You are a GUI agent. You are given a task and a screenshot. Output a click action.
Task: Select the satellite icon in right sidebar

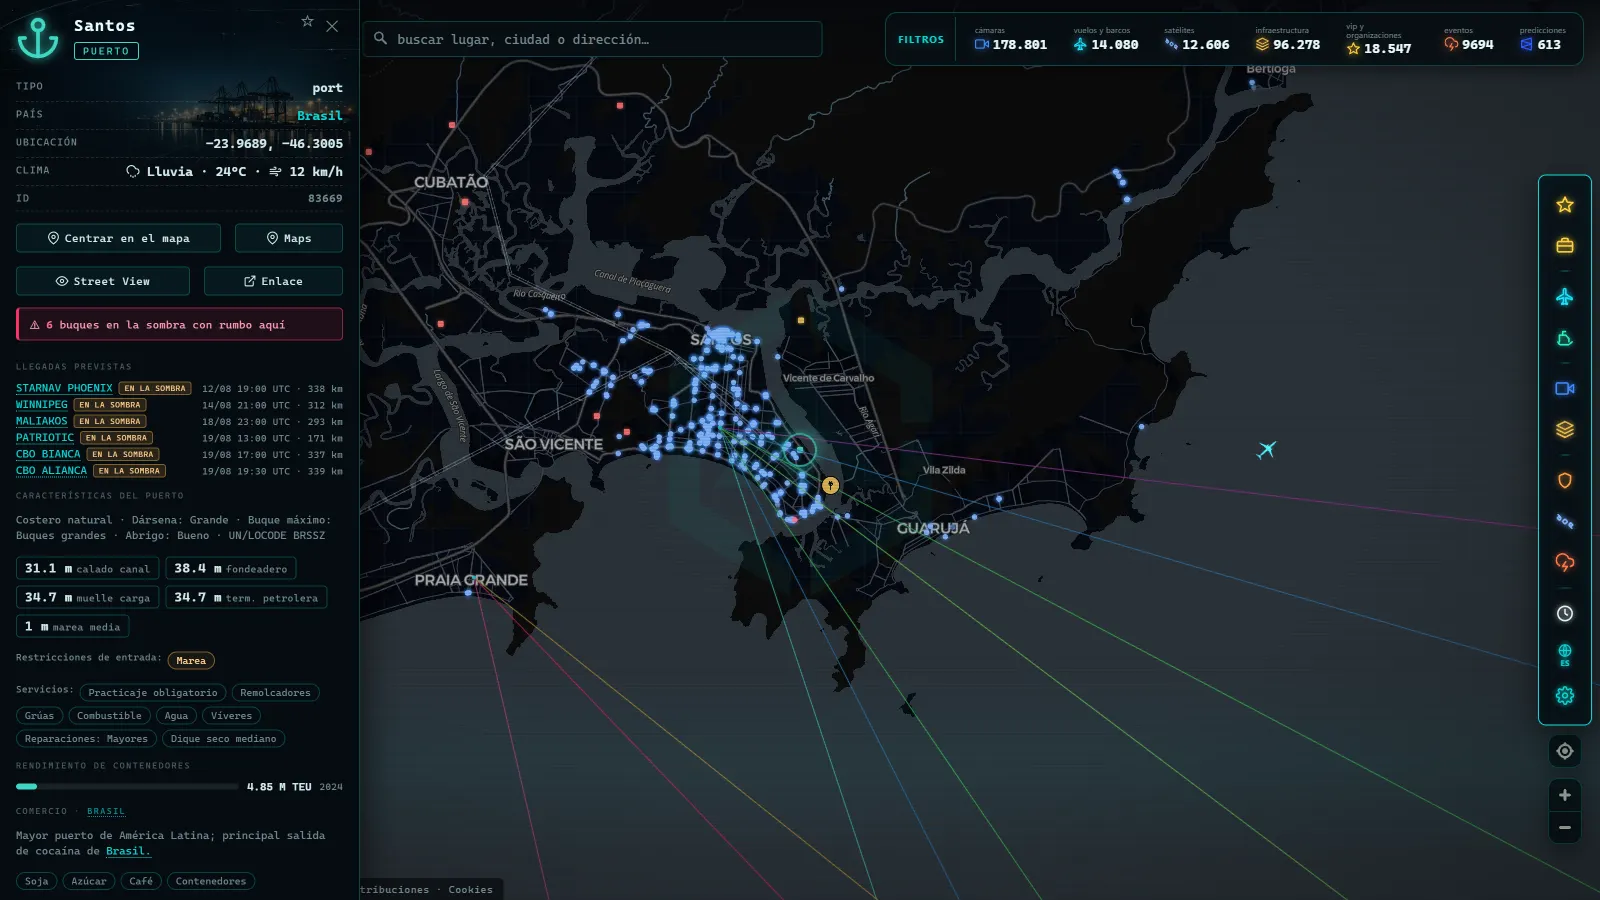coord(1565,522)
